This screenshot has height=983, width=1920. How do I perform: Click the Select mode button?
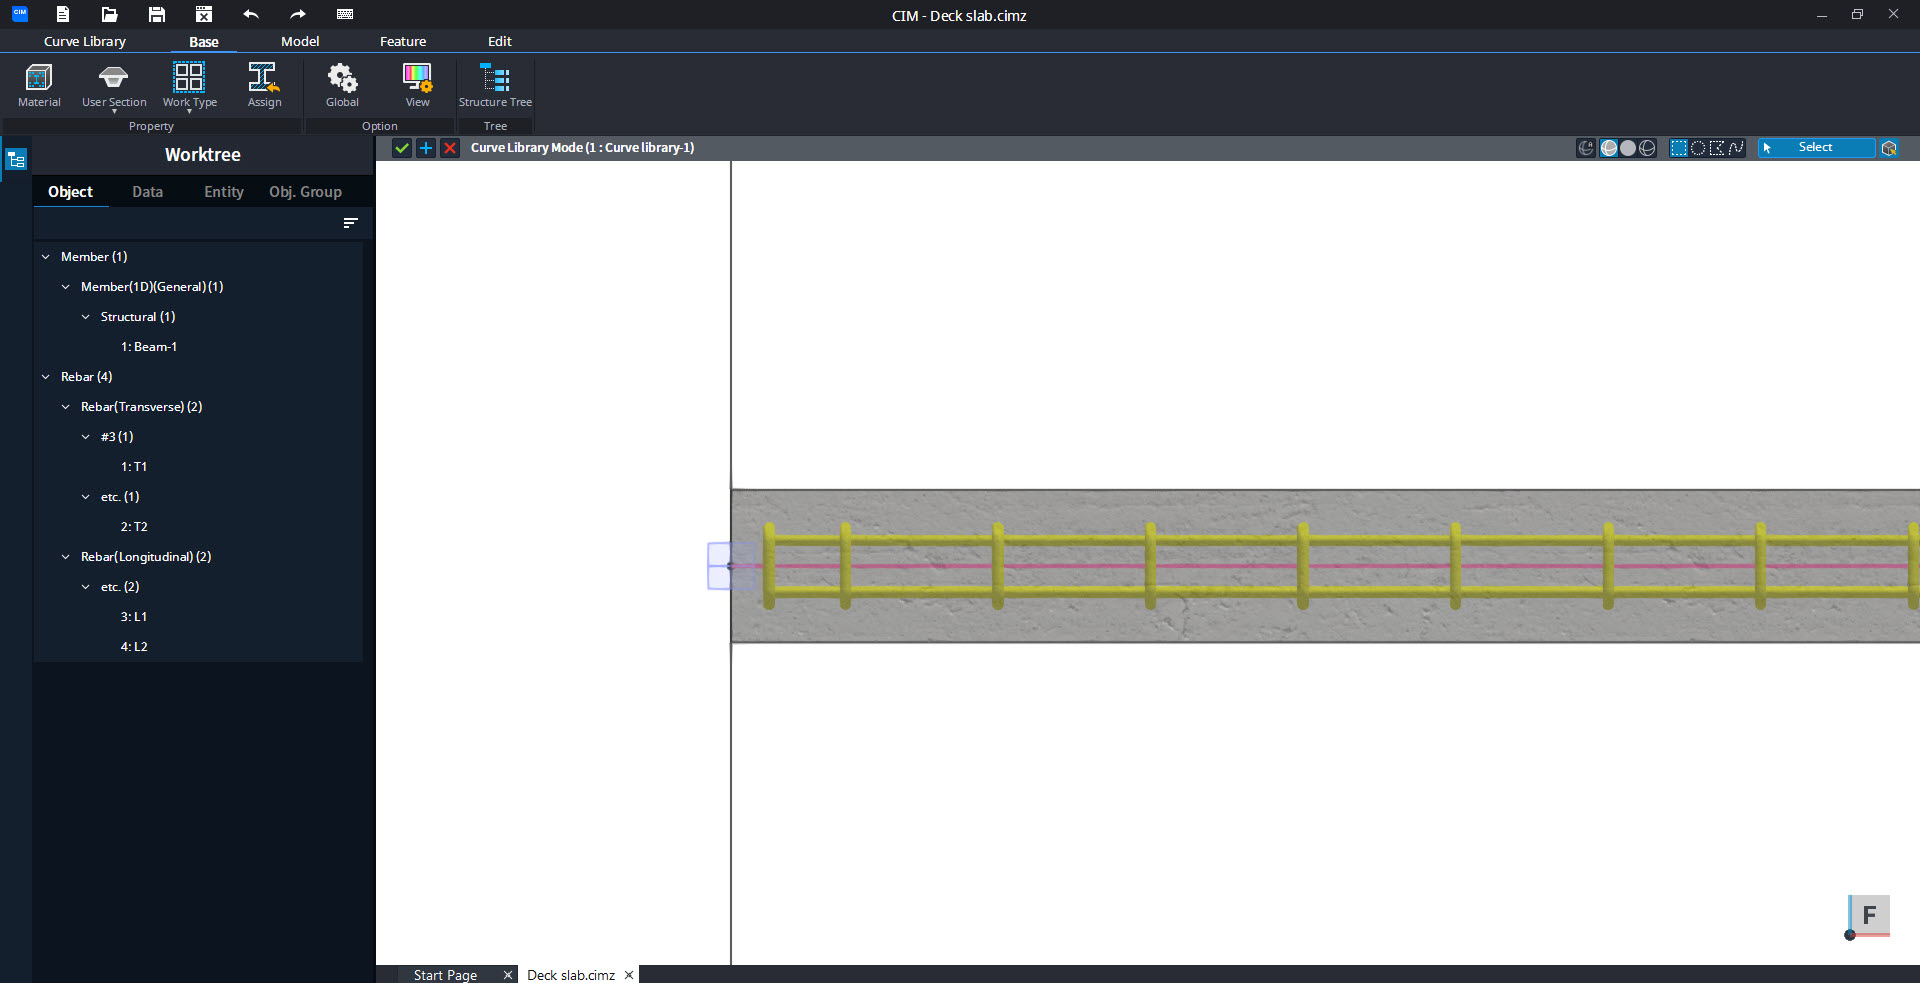pyautogui.click(x=1816, y=148)
